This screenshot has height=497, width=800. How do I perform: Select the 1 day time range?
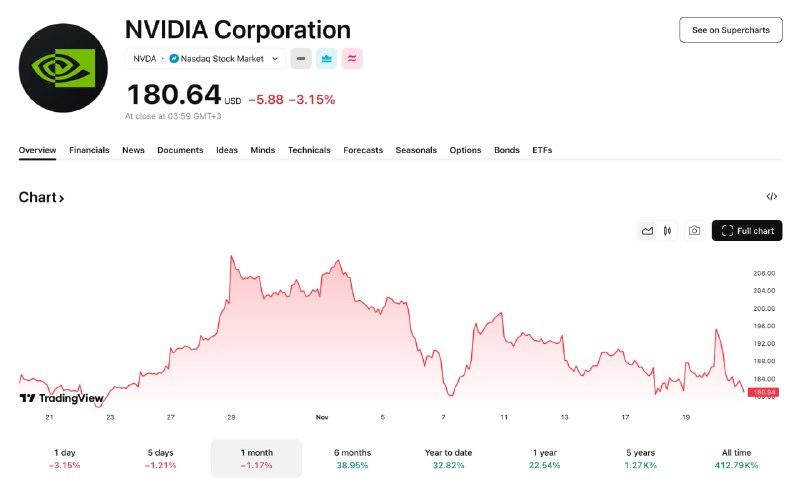[64, 458]
